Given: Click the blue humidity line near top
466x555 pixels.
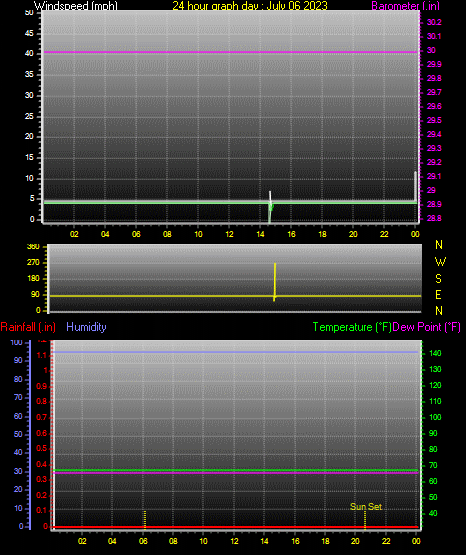Looking at the screenshot, I should 236,352.
